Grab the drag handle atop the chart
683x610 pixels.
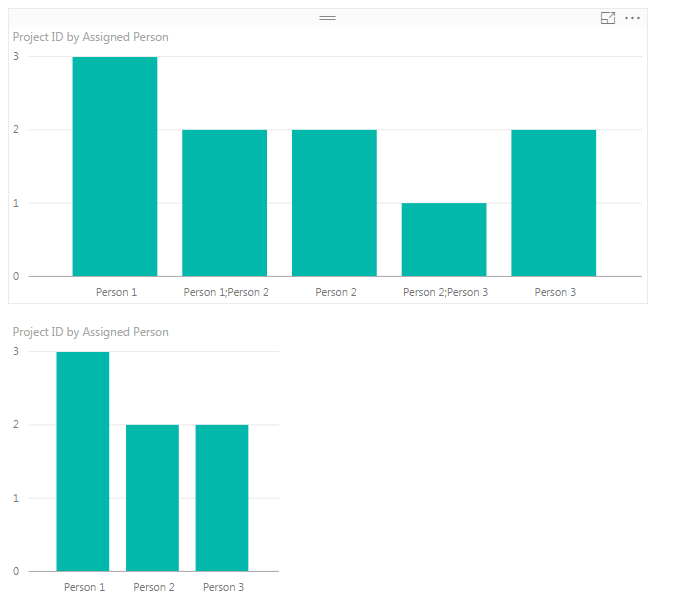(x=327, y=18)
